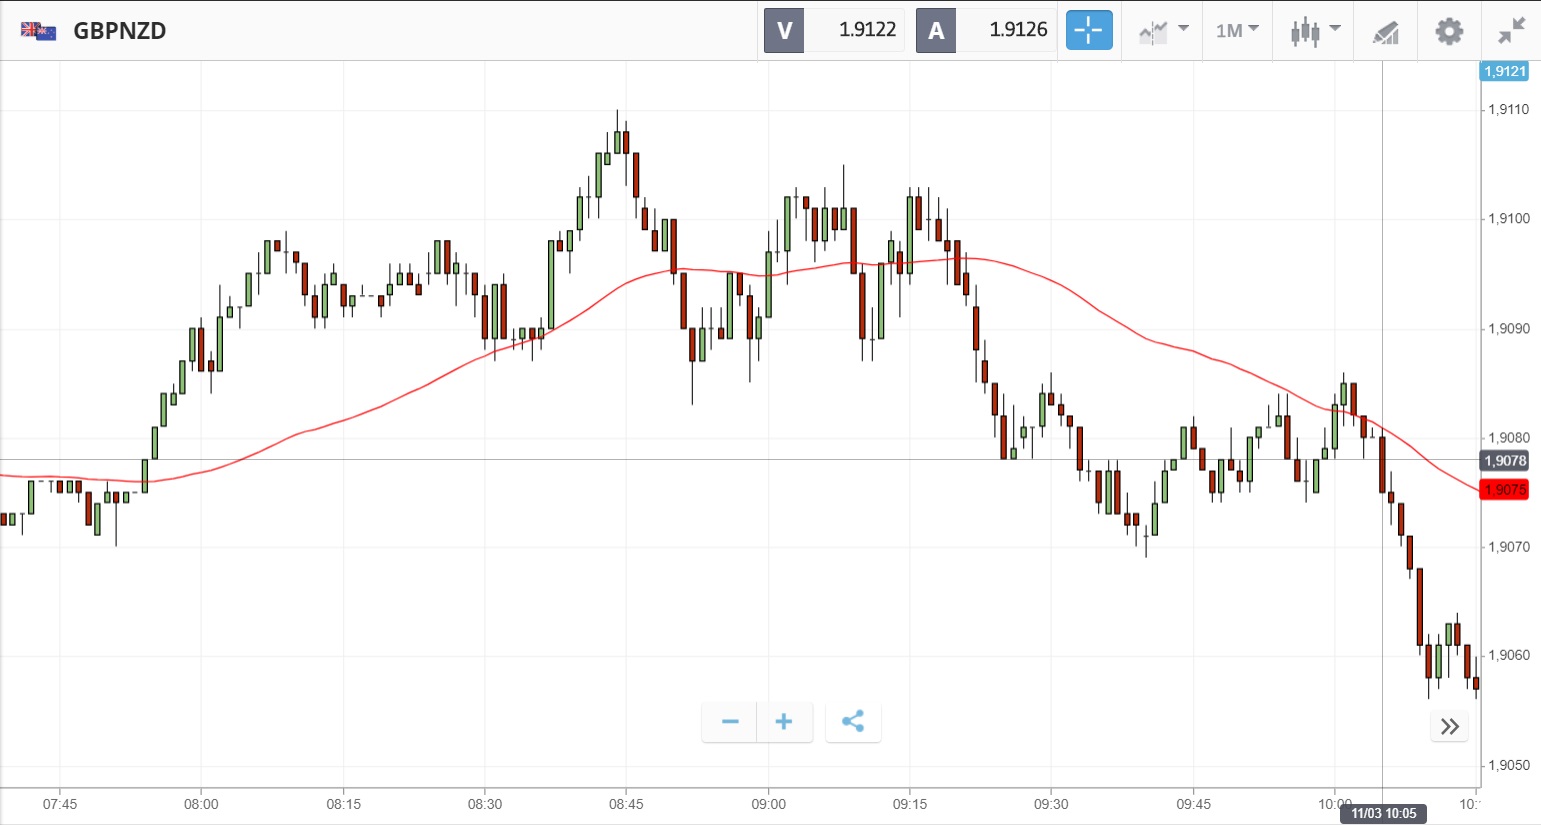Open the 1M timeframe dropdown
Screen dimensions: 1541x825
point(1237,31)
